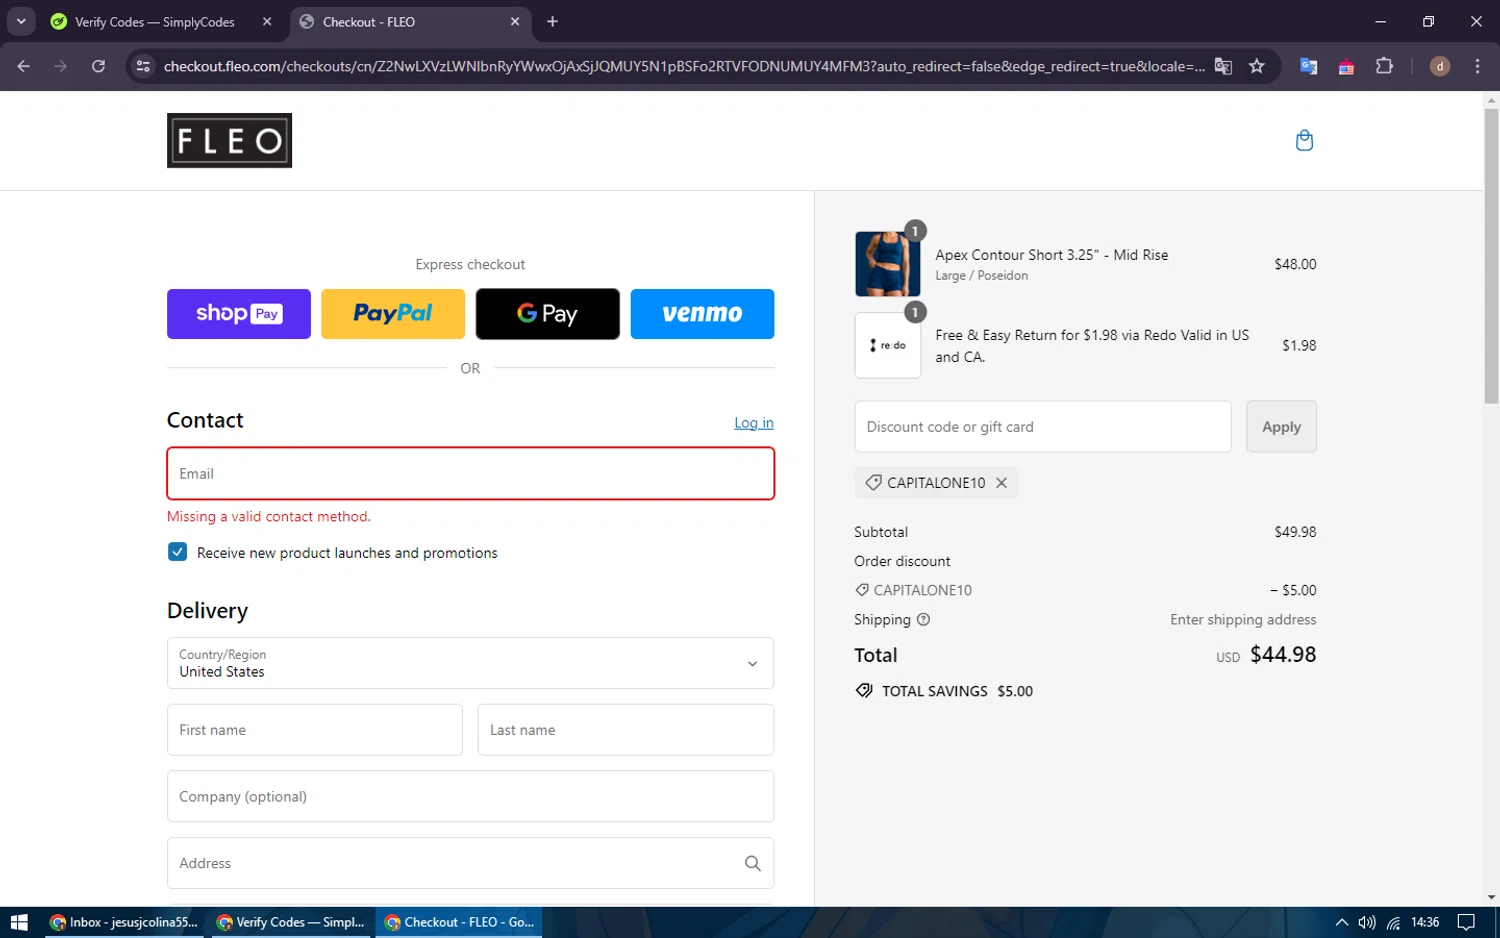Select Checkout - FLEO taskbar button
1500x938 pixels.
pyautogui.click(x=459, y=922)
